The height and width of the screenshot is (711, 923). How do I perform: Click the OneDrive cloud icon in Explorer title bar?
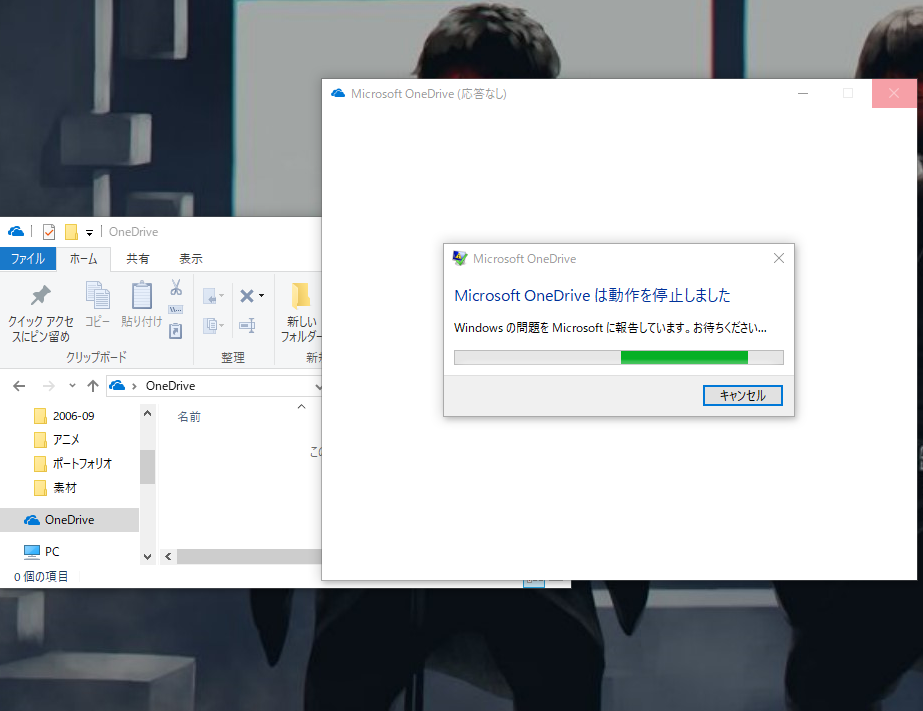[16, 231]
